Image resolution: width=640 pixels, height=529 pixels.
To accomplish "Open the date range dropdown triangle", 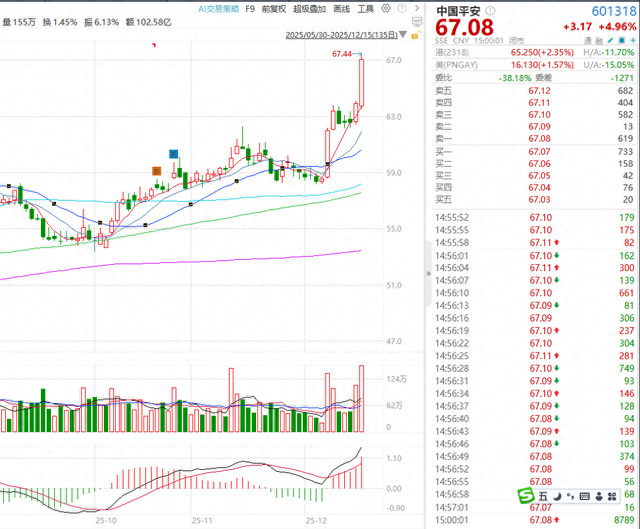I will [x=403, y=35].
